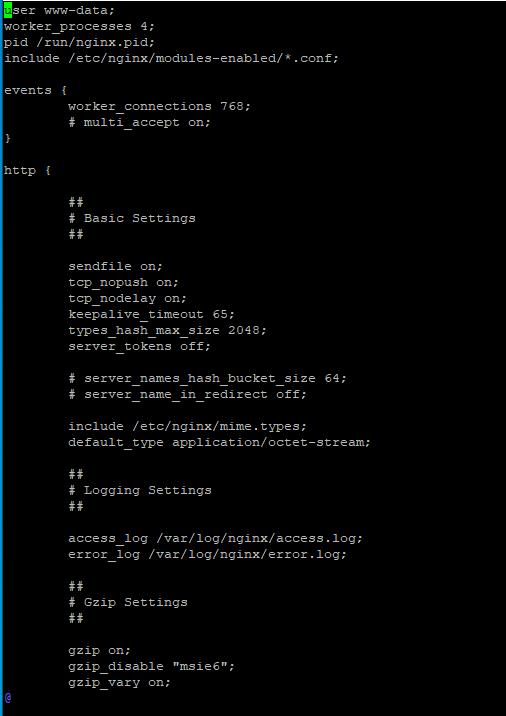Screen dimensions: 506x716
Task: Click the tcp_nopush on directive
Action: 124,282
